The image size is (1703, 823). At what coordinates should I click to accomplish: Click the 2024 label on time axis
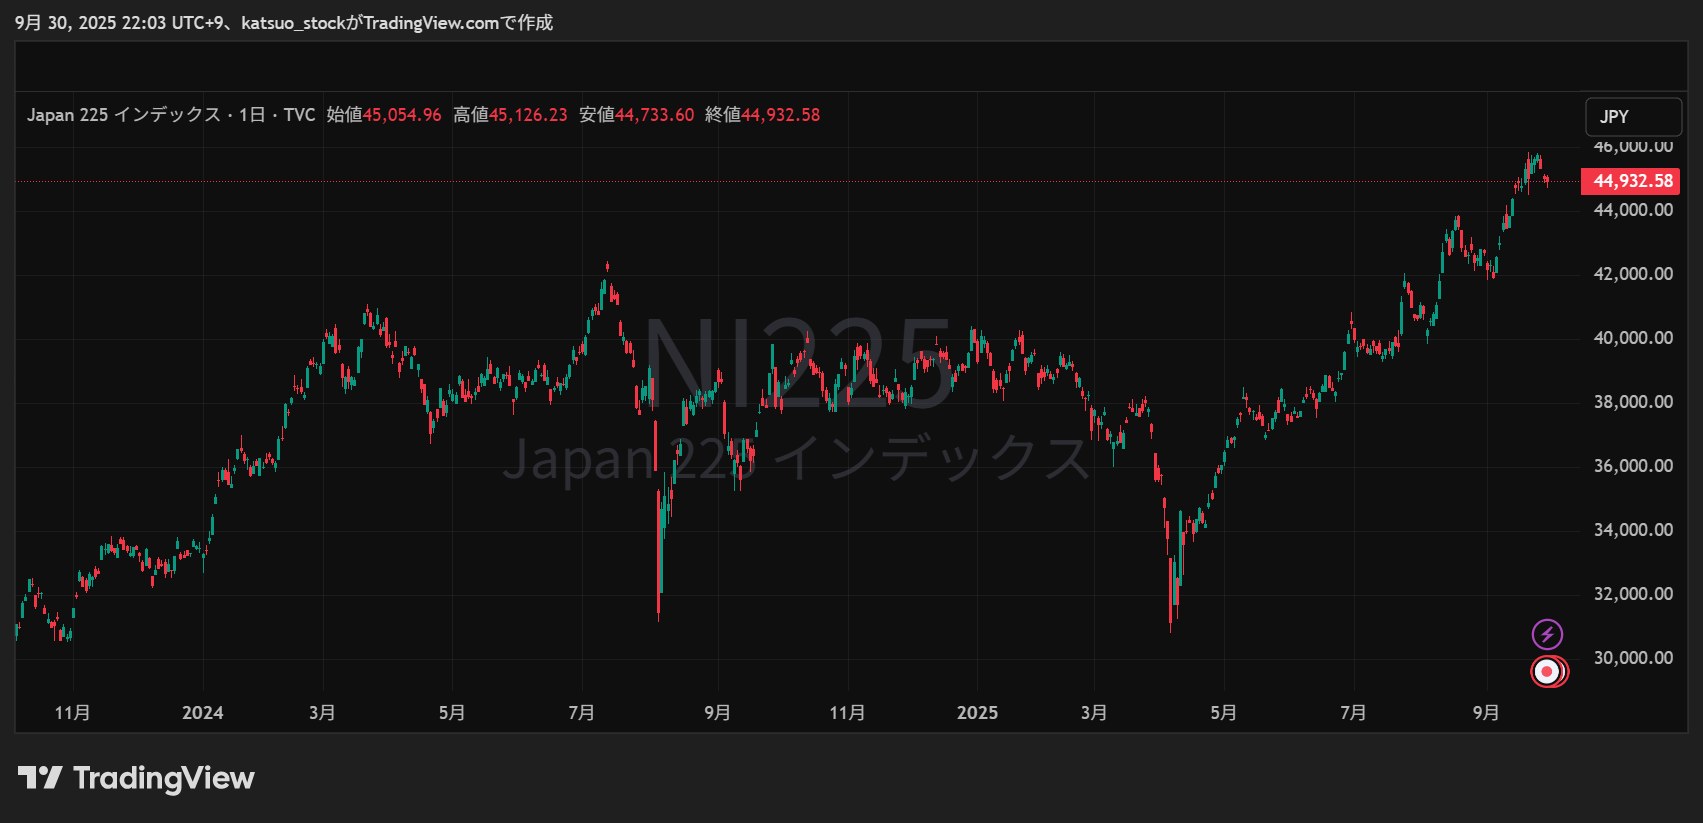tap(202, 712)
